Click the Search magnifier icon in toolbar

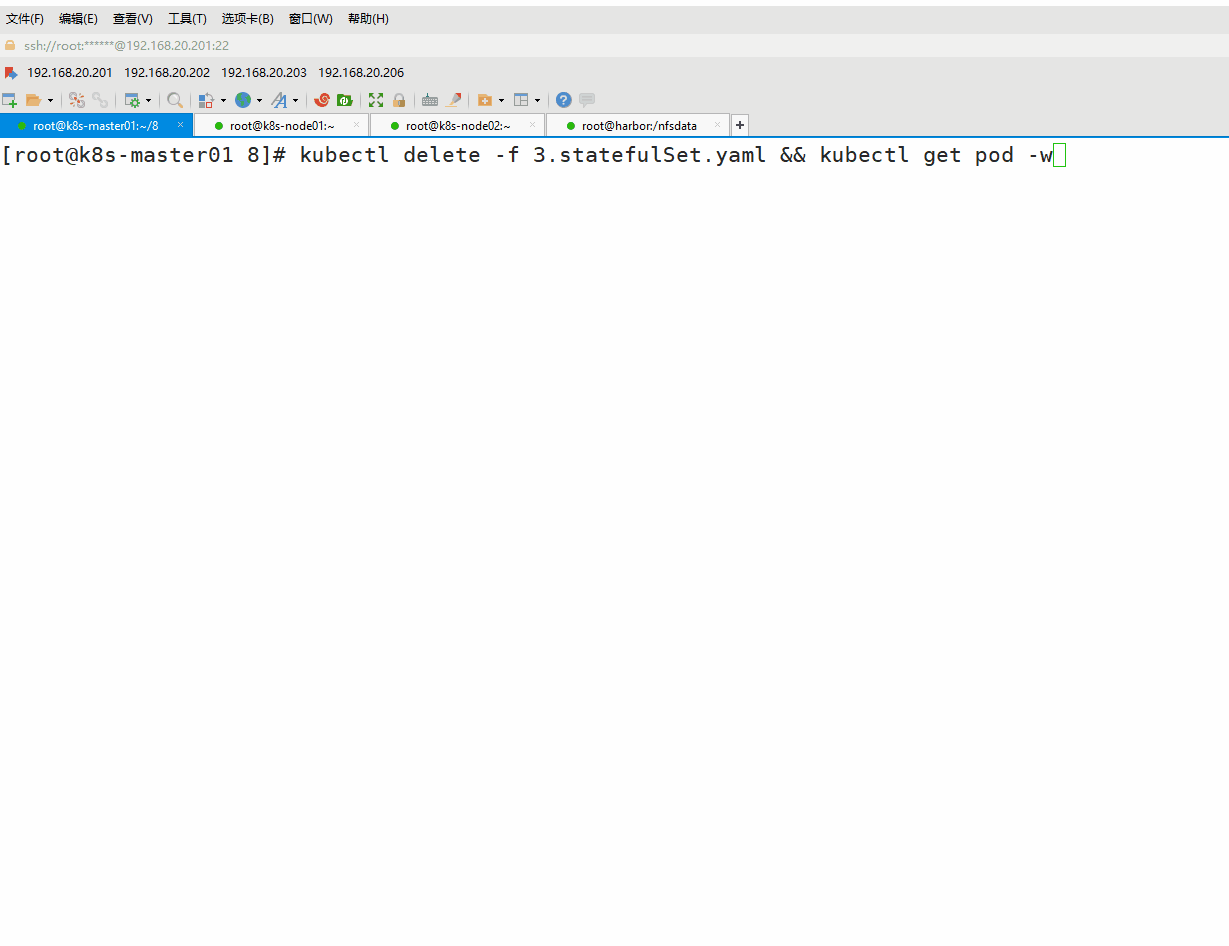tap(175, 100)
